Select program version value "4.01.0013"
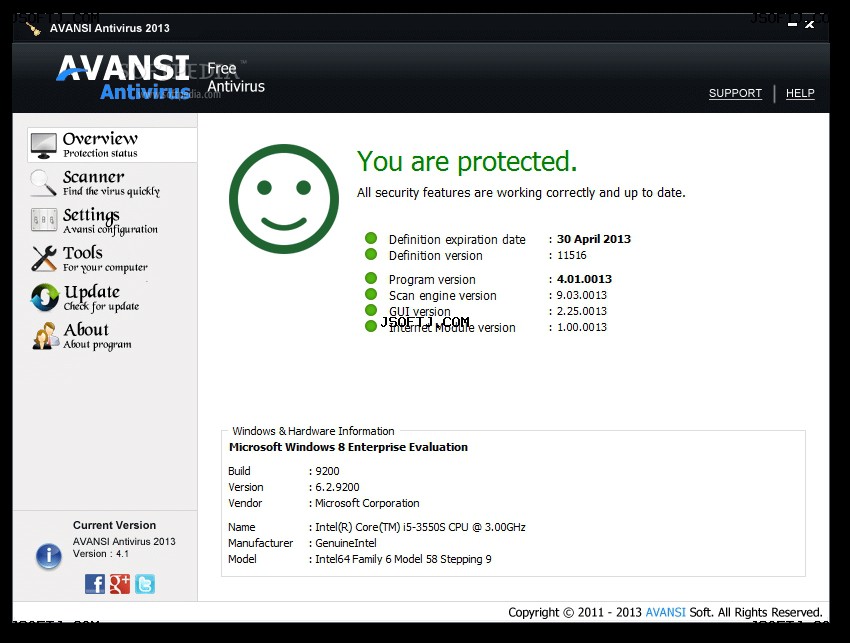 pos(584,279)
